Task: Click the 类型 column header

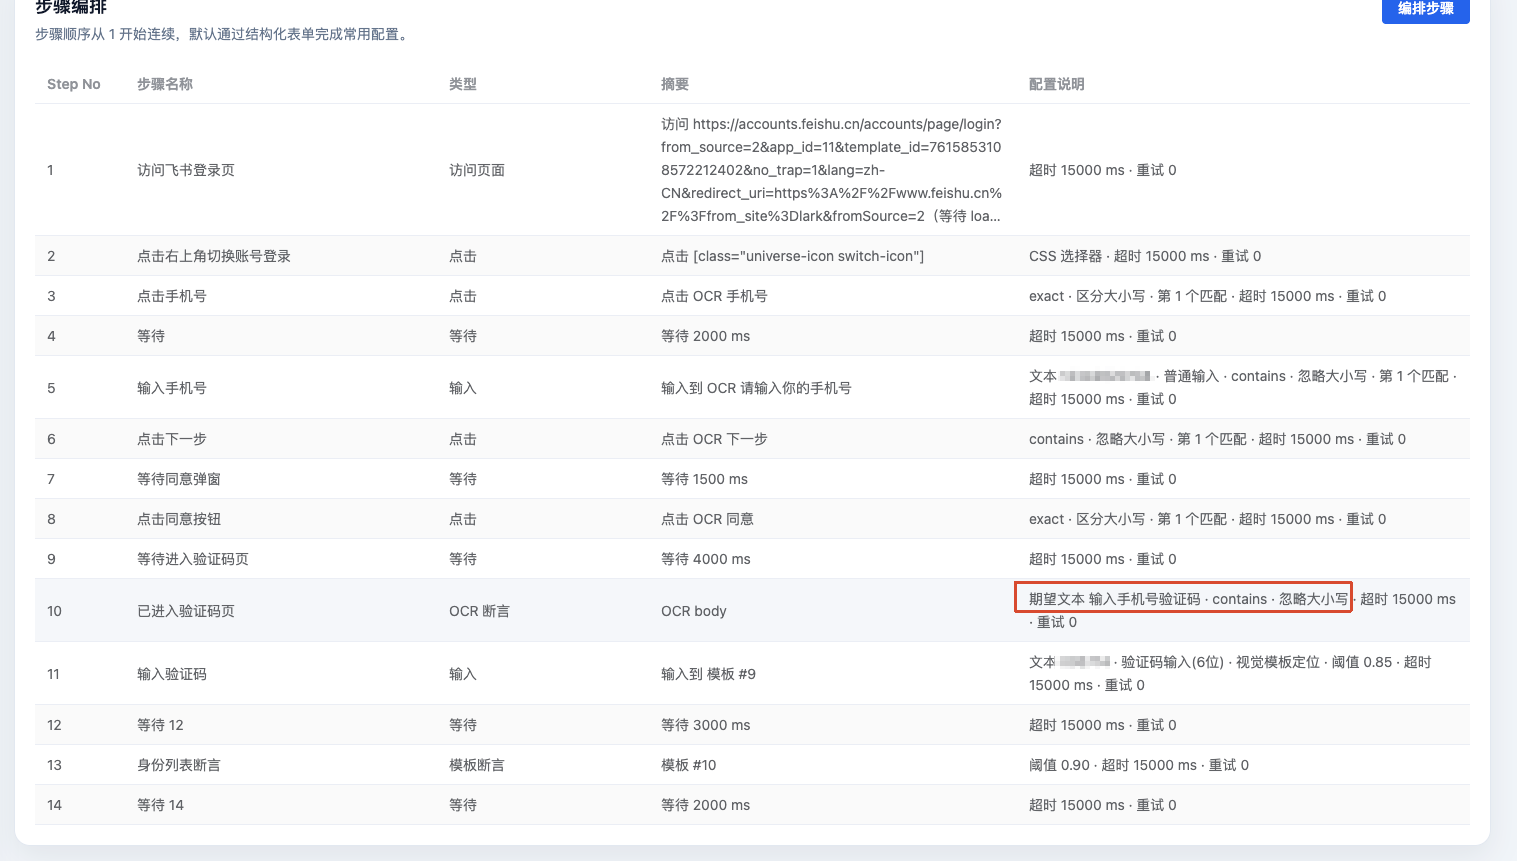Action: (x=463, y=84)
